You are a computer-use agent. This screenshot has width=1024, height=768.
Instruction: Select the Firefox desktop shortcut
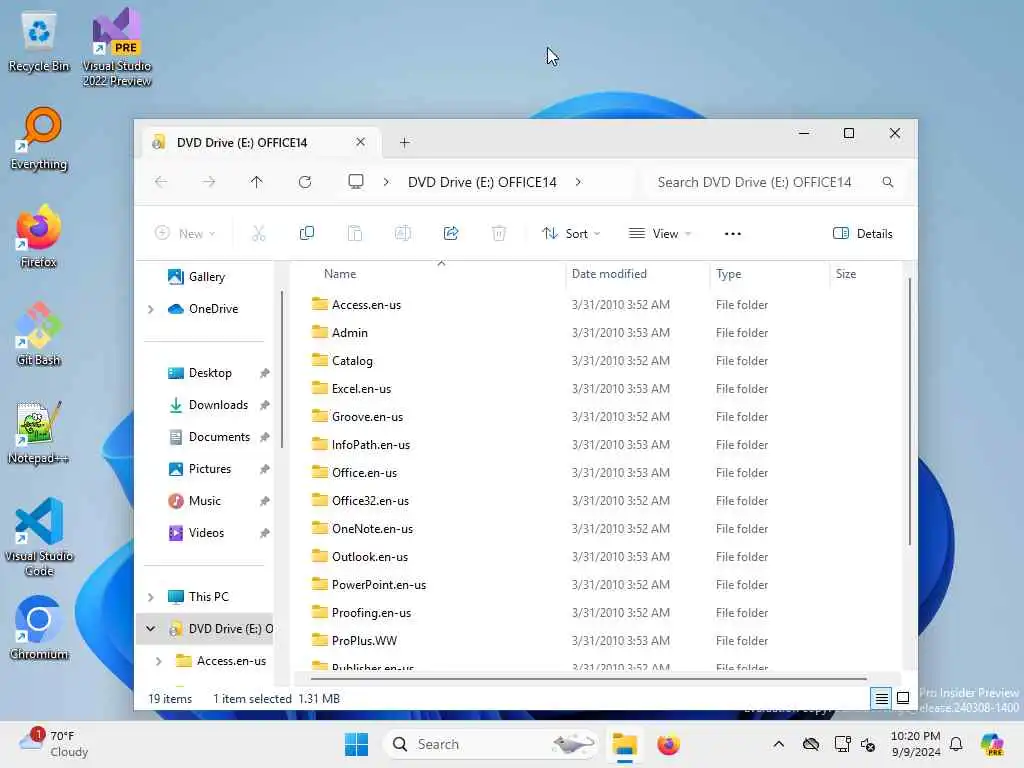click(39, 236)
